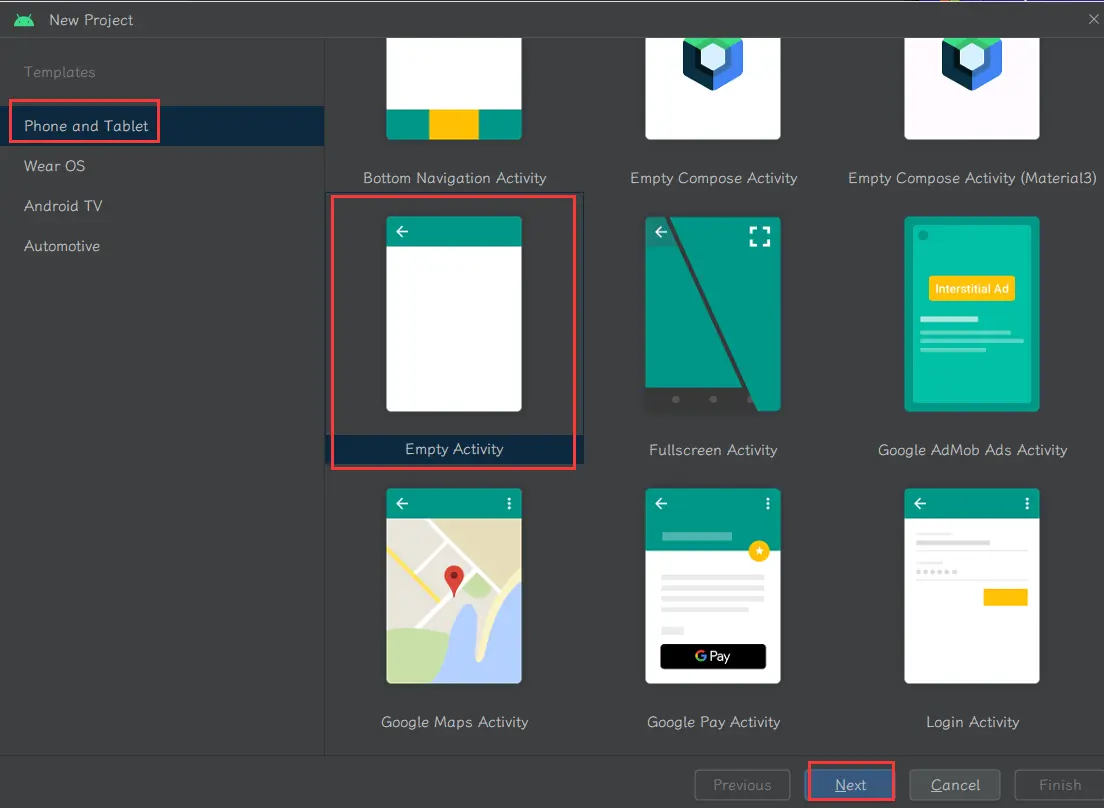Switch to Wear OS templates

tap(55, 166)
